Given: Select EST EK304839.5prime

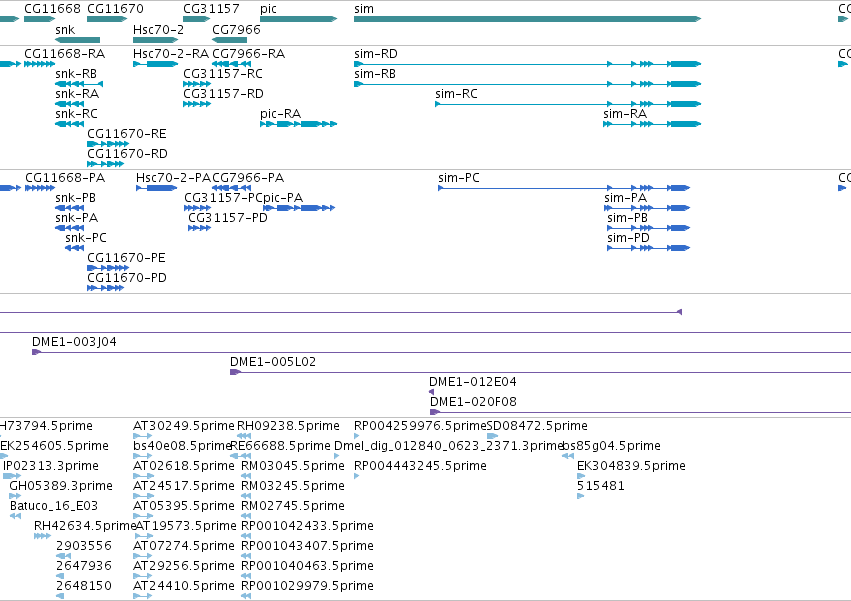Looking at the screenshot, I should [x=581, y=476].
